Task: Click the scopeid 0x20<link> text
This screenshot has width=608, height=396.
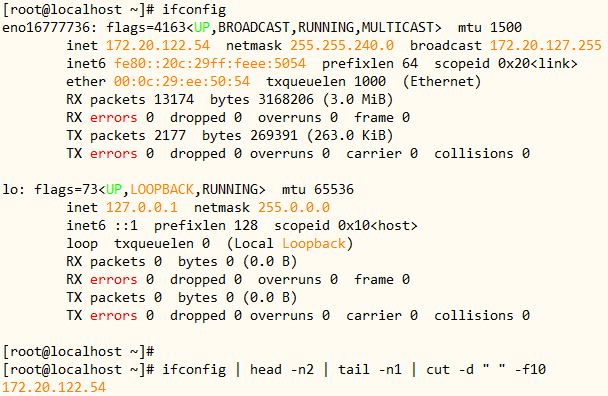Action: pyautogui.click(x=506, y=64)
